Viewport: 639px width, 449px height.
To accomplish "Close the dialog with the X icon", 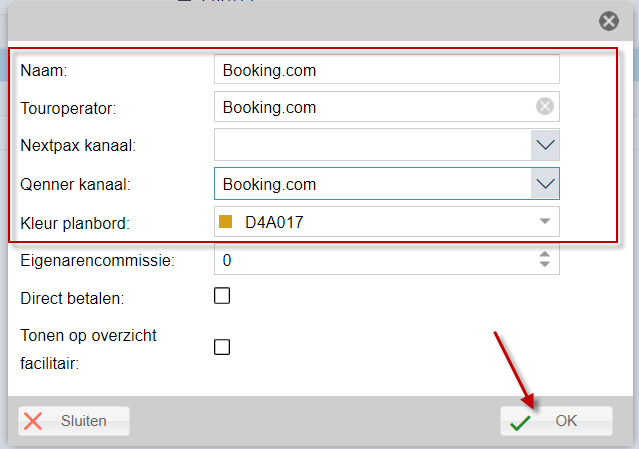I will click(x=609, y=21).
